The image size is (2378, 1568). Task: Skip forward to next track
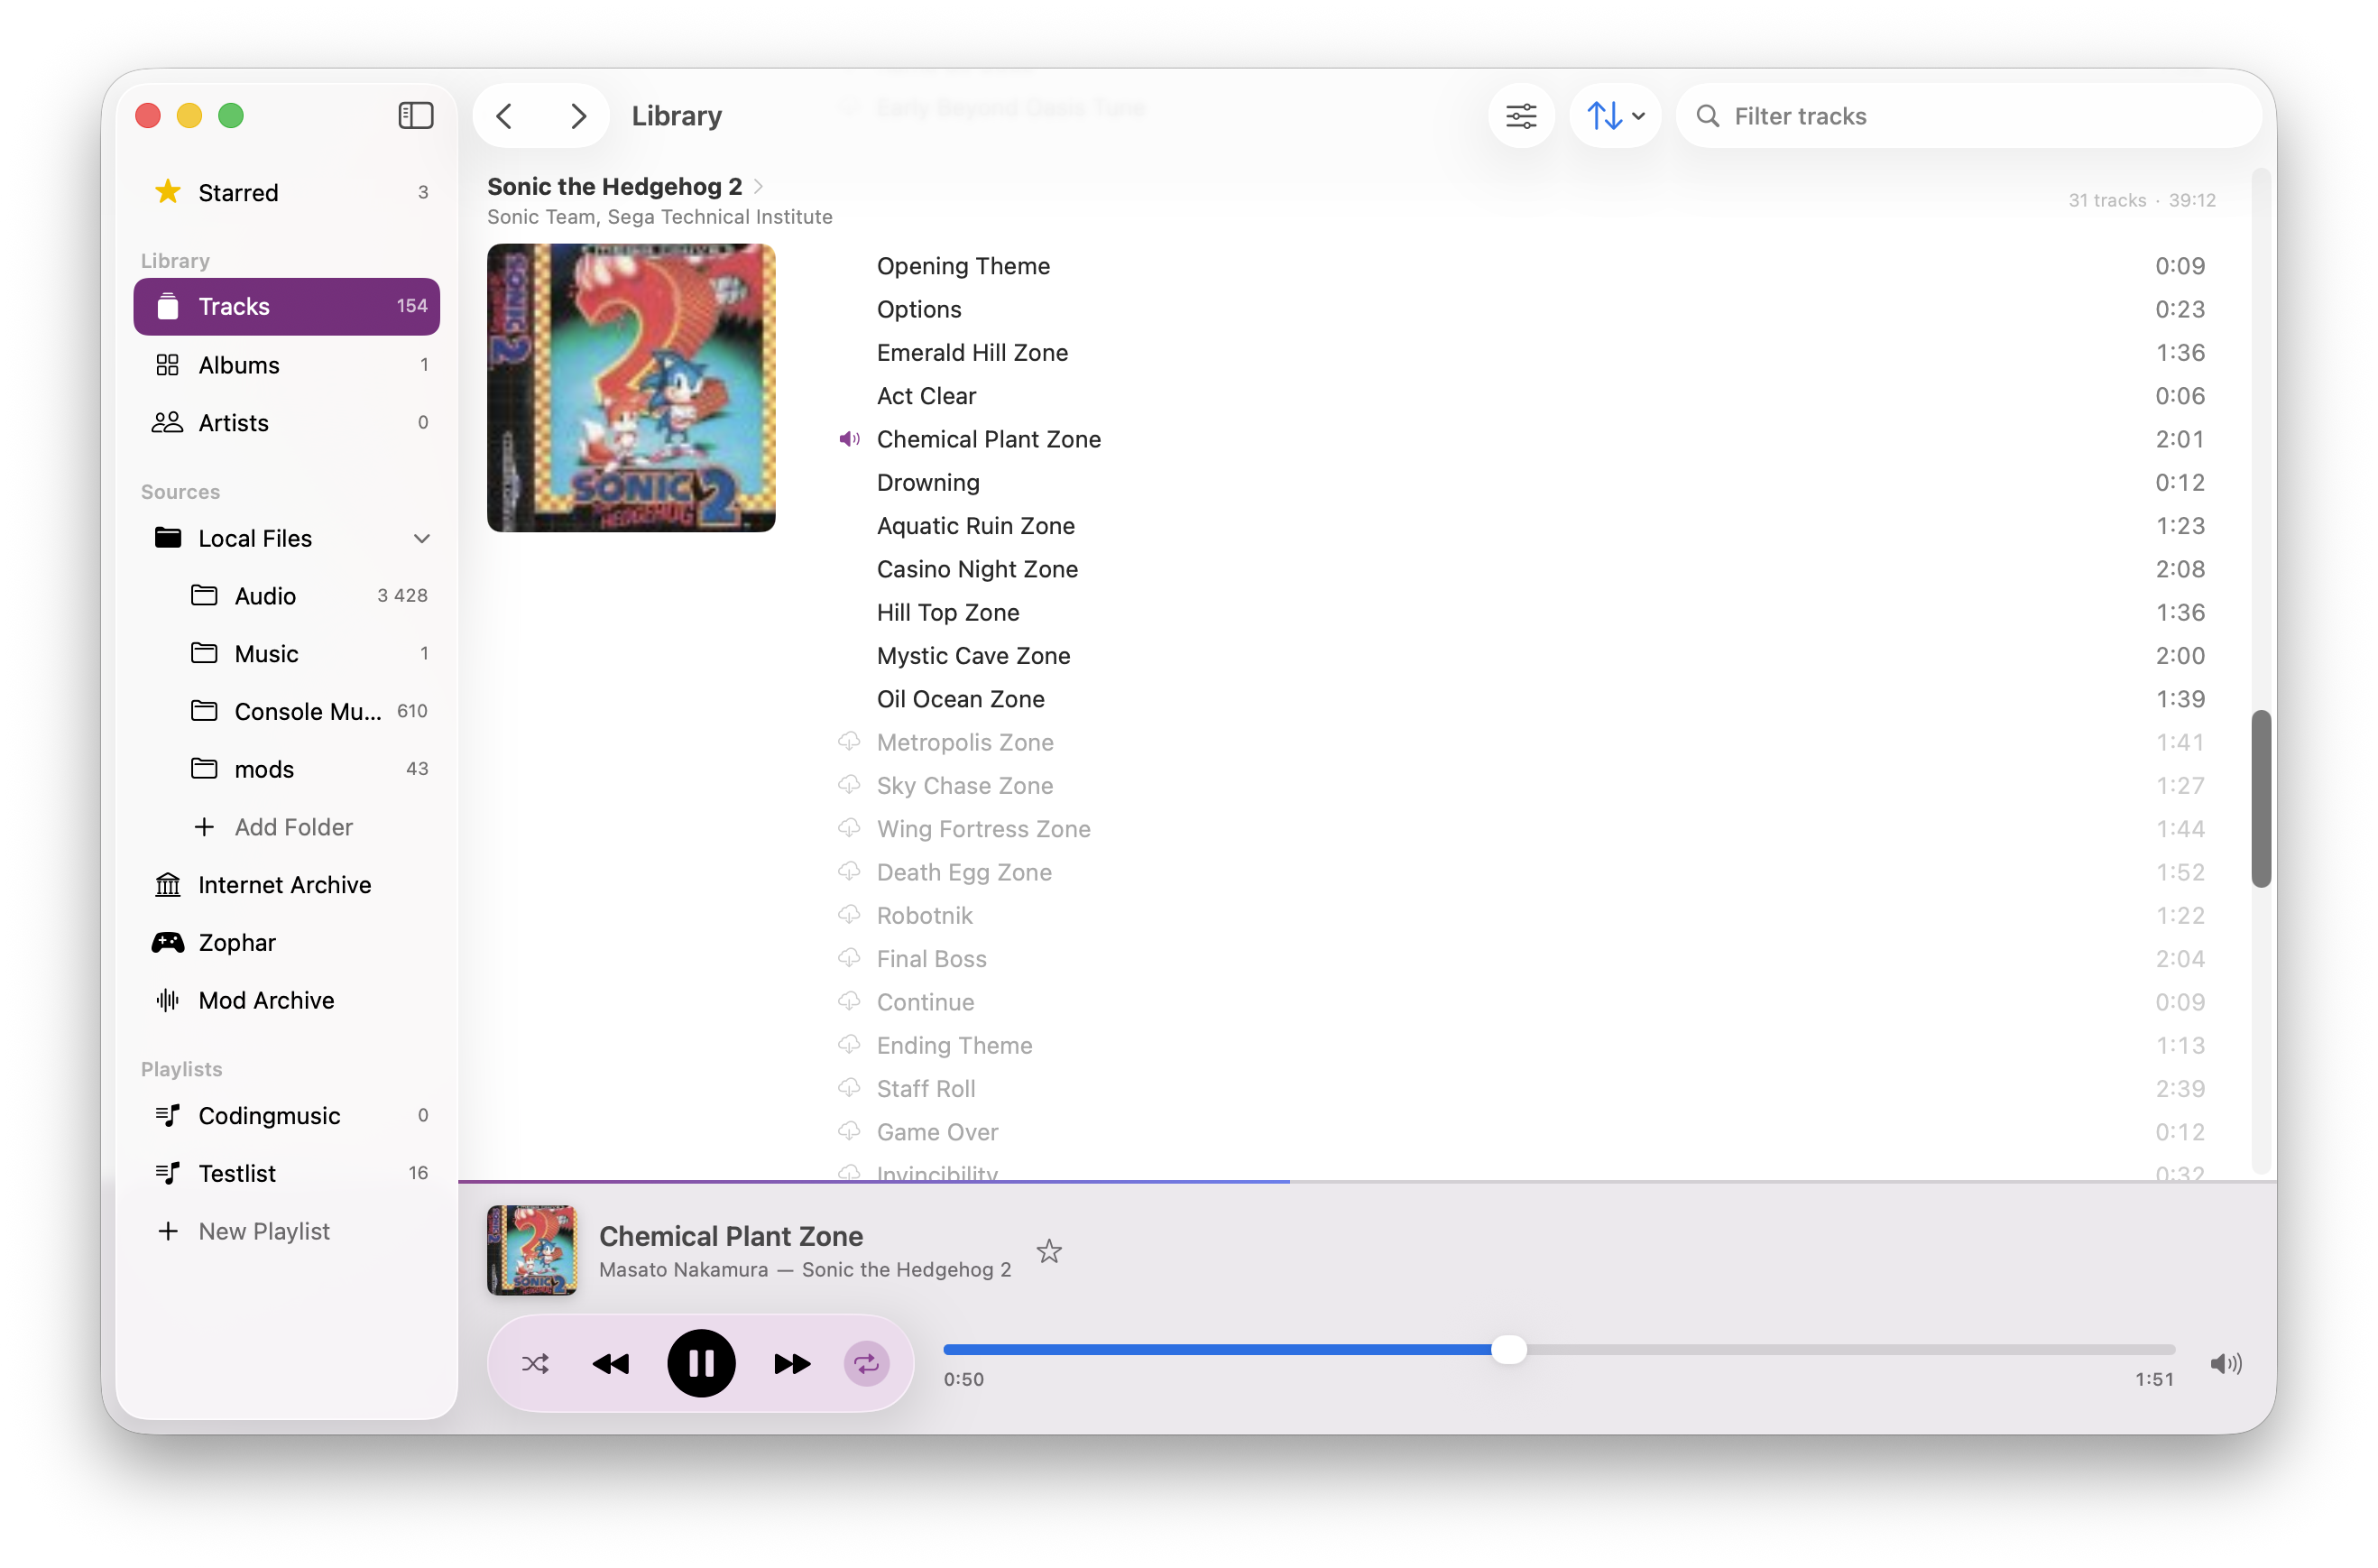[x=792, y=1363]
